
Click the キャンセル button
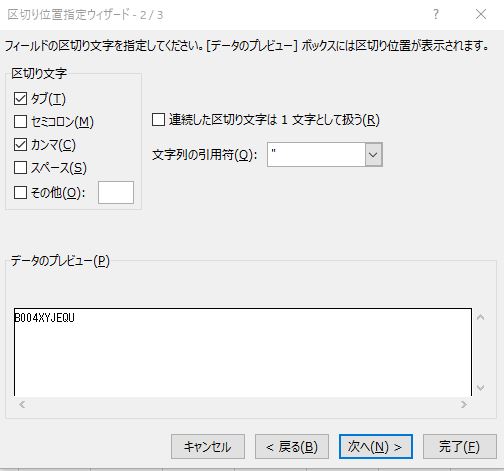click(x=208, y=447)
